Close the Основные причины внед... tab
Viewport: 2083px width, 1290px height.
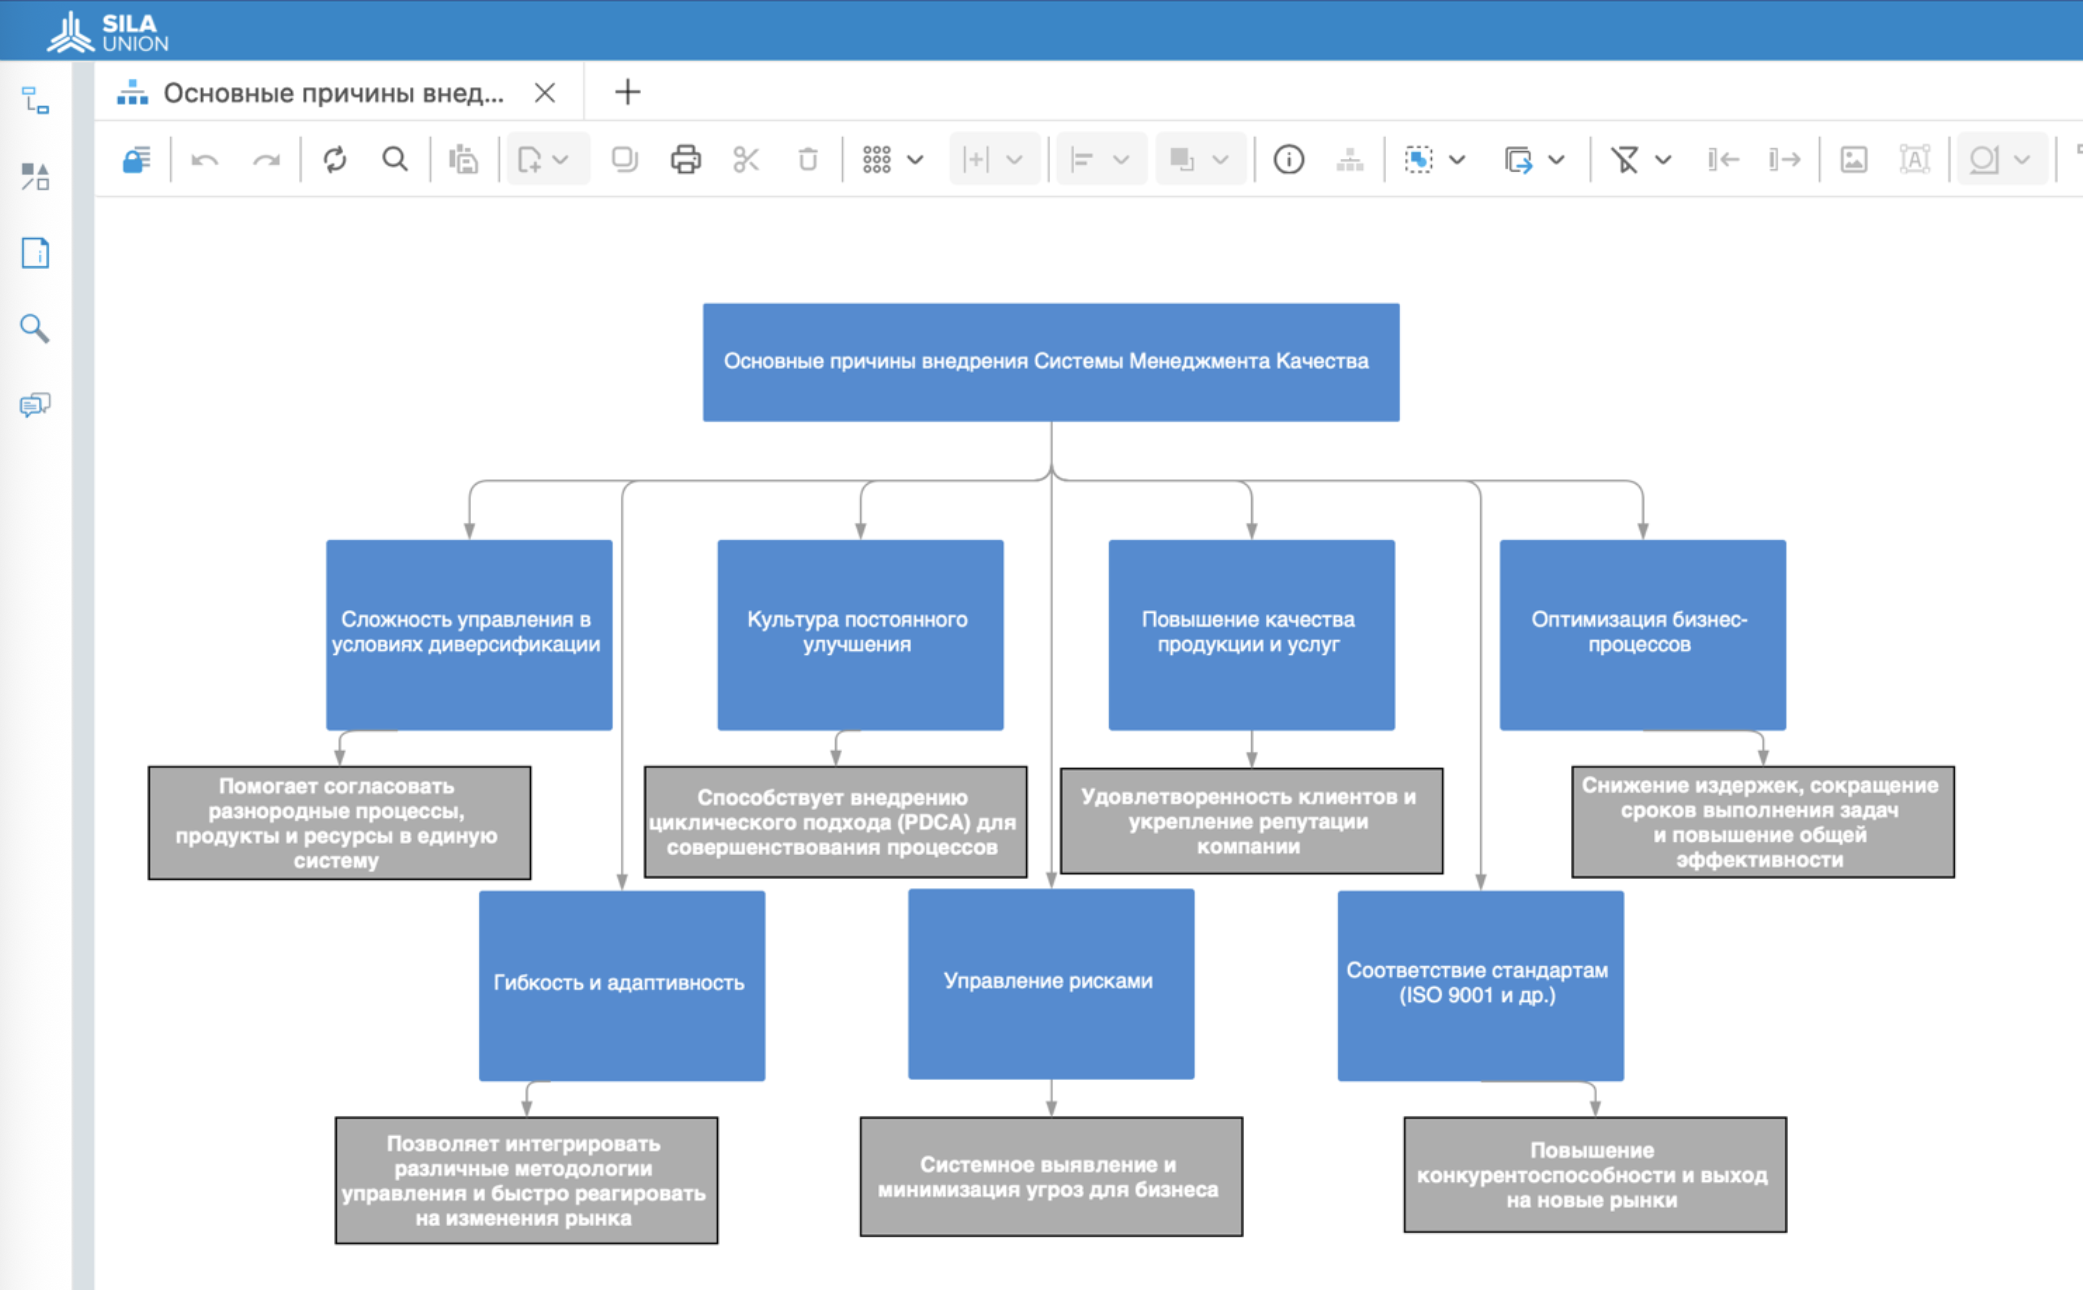(x=545, y=93)
